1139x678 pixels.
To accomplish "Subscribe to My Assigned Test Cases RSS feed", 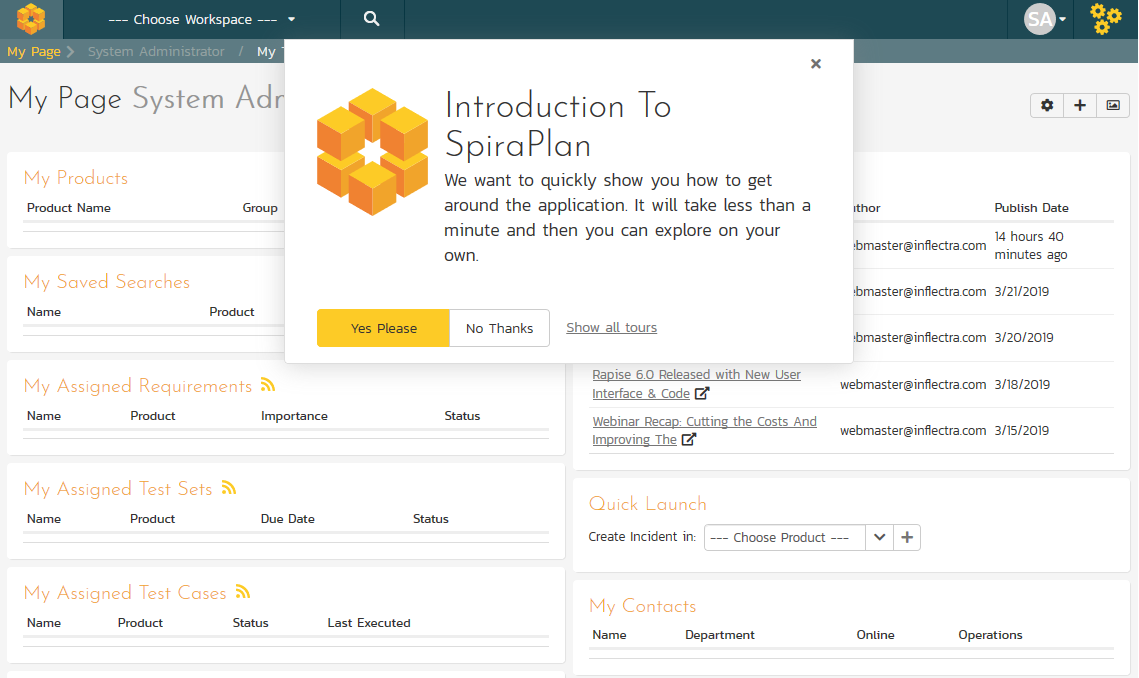I will click(x=243, y=592).
